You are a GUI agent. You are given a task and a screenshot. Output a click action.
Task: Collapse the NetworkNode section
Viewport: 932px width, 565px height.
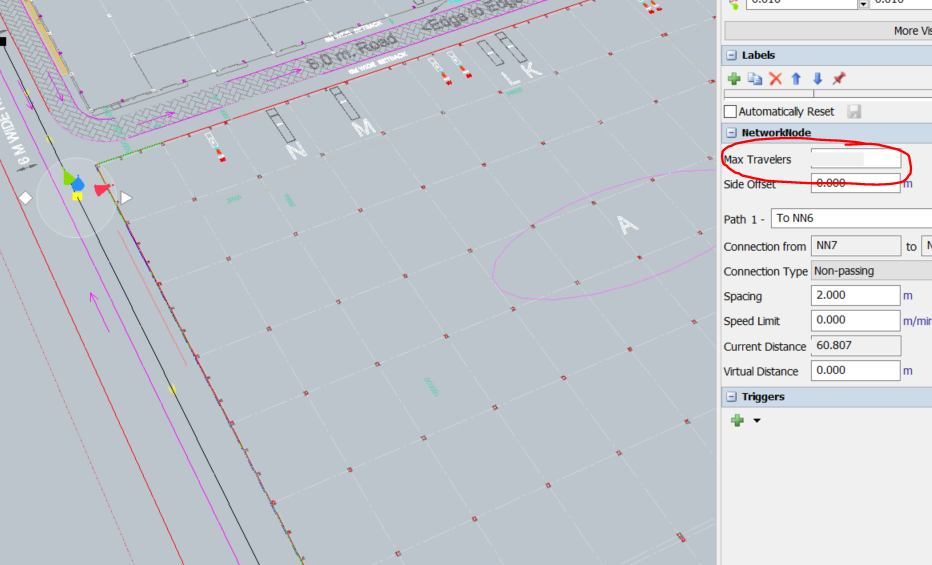(x=731, y=133)
